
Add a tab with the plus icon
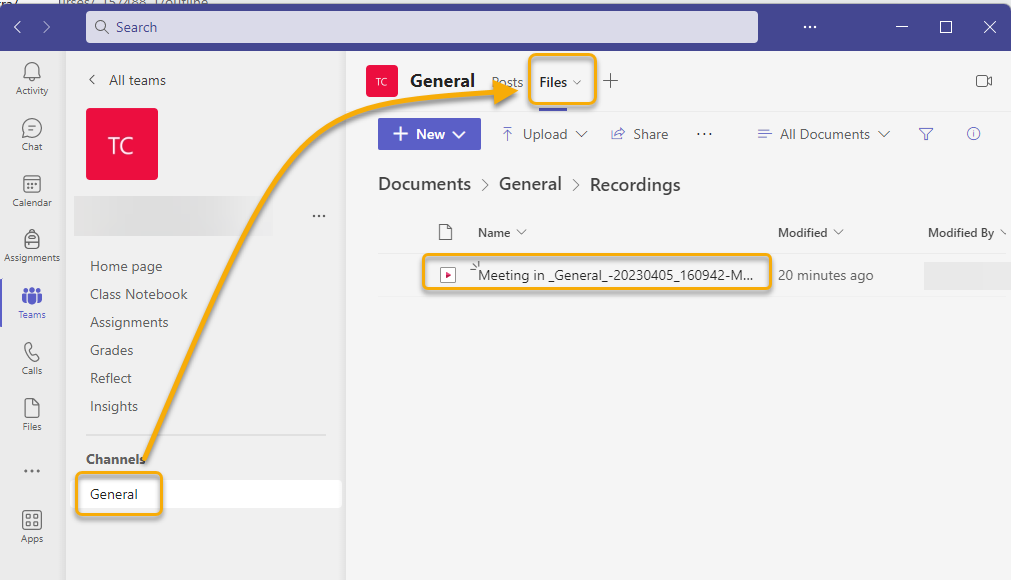[610, 81]
